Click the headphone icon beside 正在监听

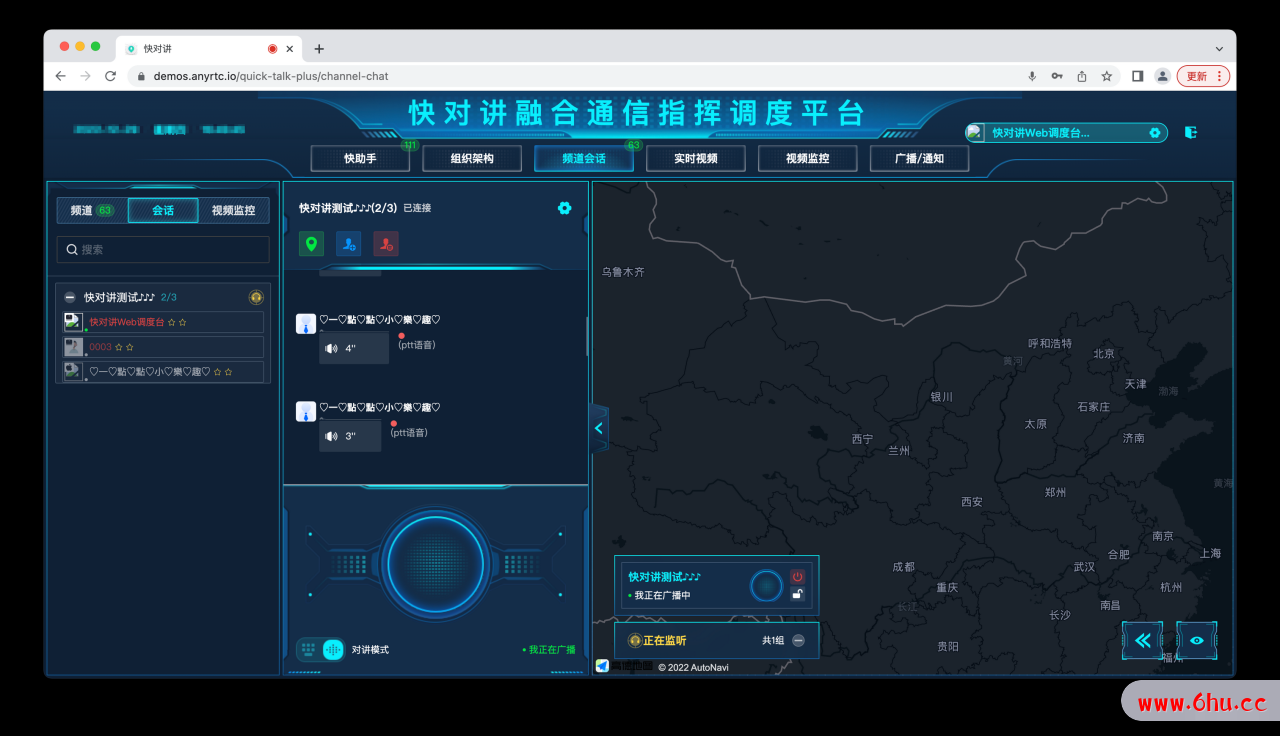pyautogui.click(x=634, y=640)
